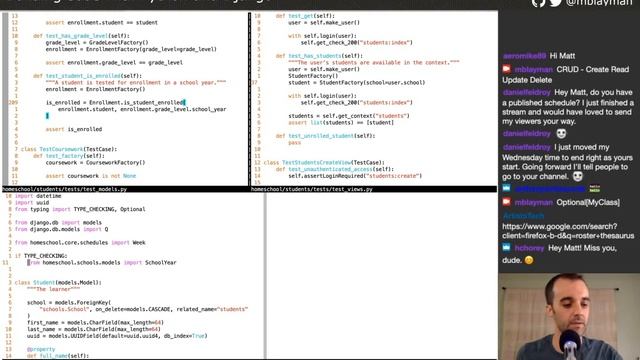Click the empty bottom-right editor pane

pos(382,276)
